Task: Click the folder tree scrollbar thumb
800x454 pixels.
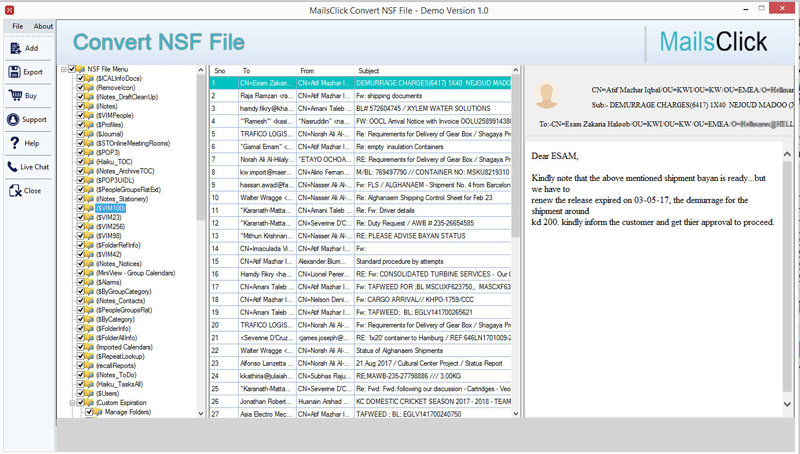Action: coord(201,148)
